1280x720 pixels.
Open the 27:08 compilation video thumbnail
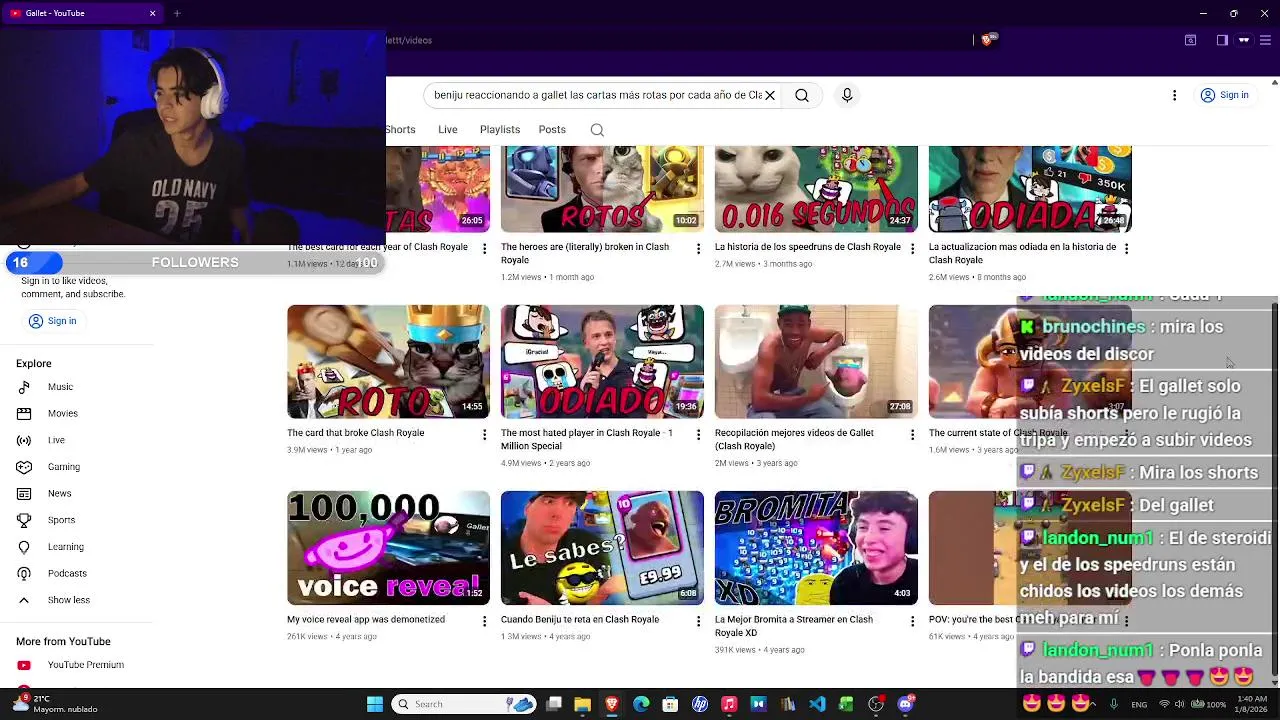click(x=816, y=361)
